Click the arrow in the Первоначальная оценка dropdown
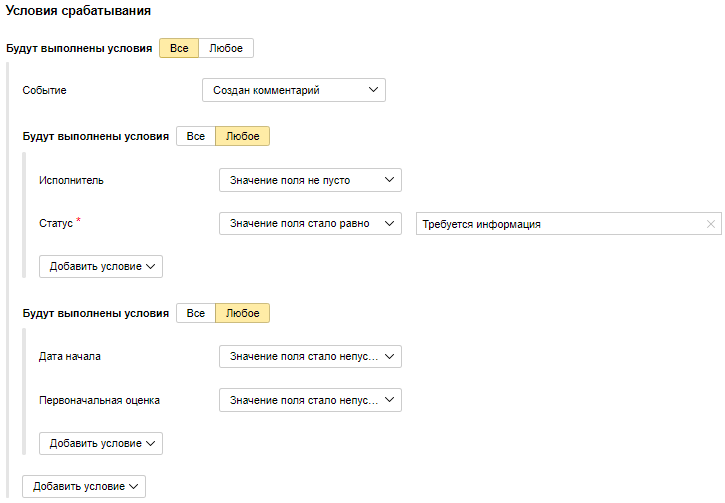Viewport: 725px width, 503px height. [389, 400]
